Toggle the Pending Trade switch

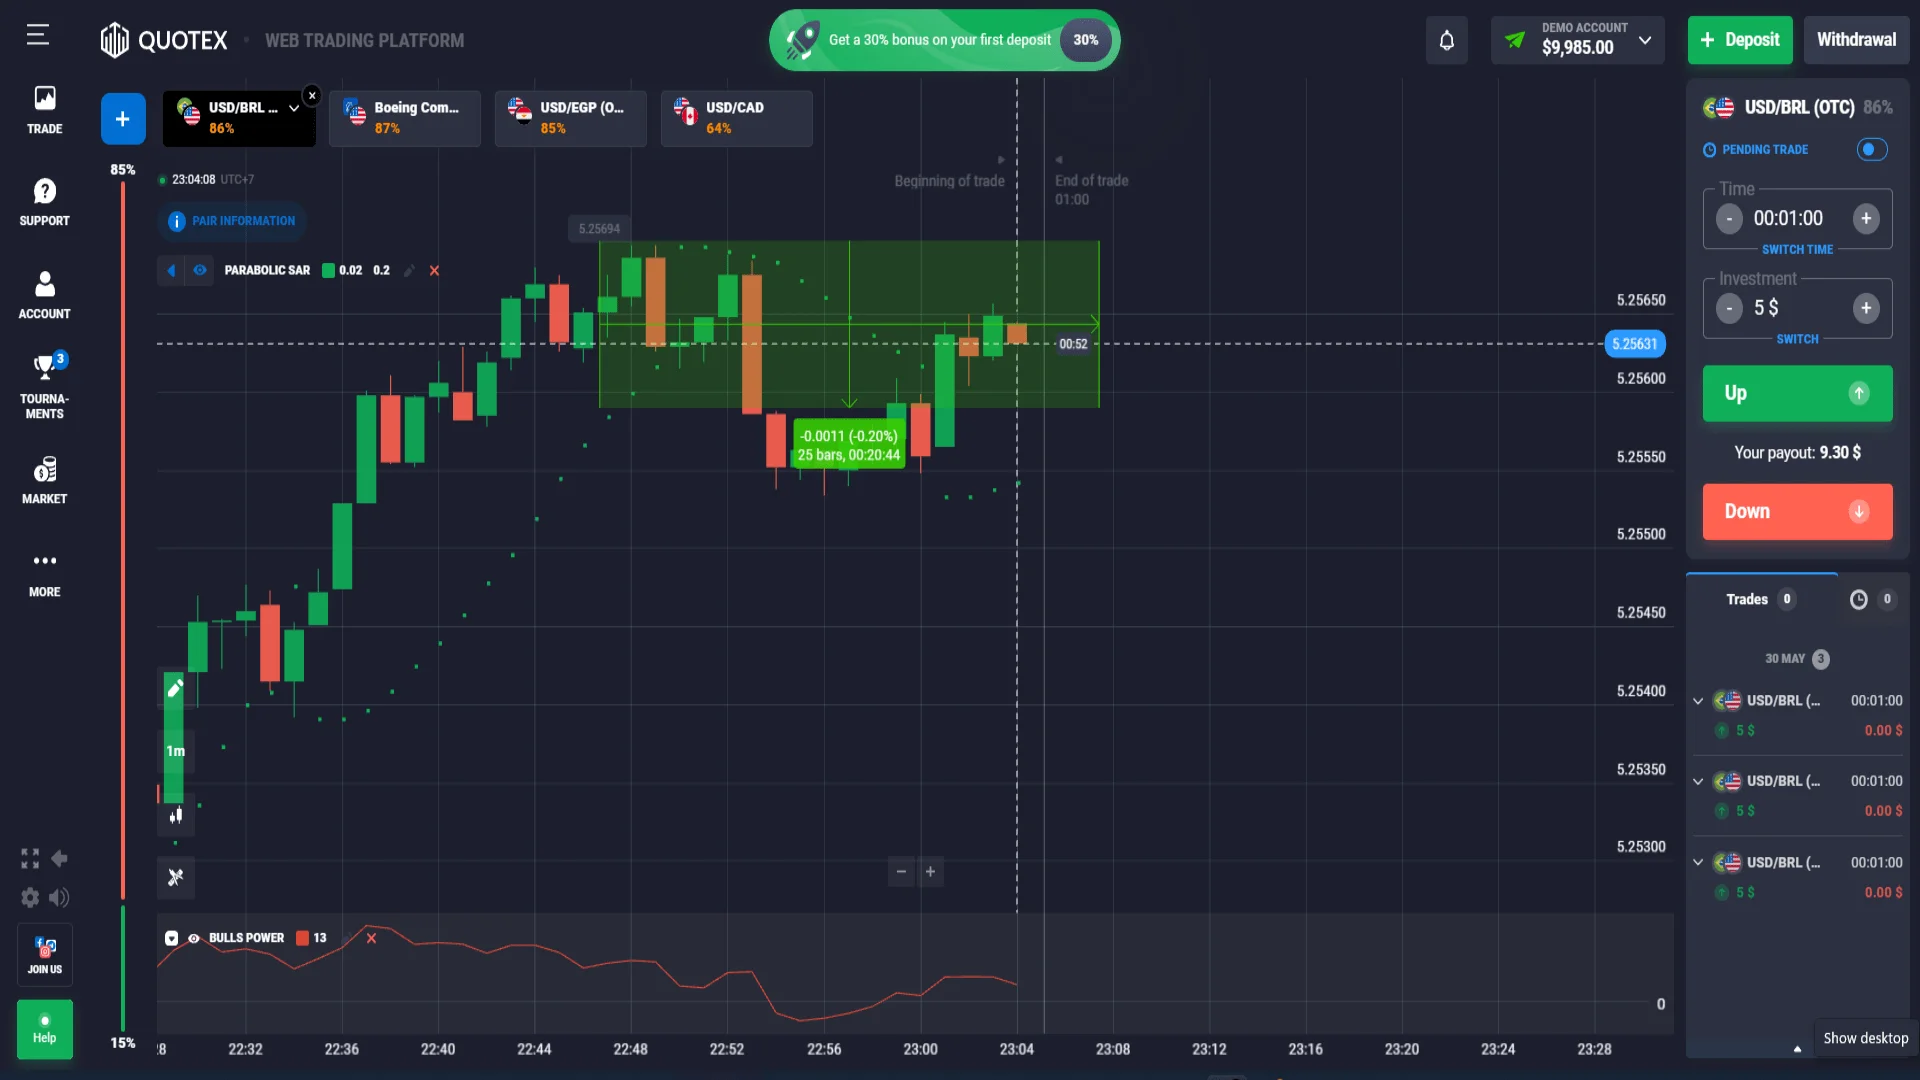[1872, 149]
